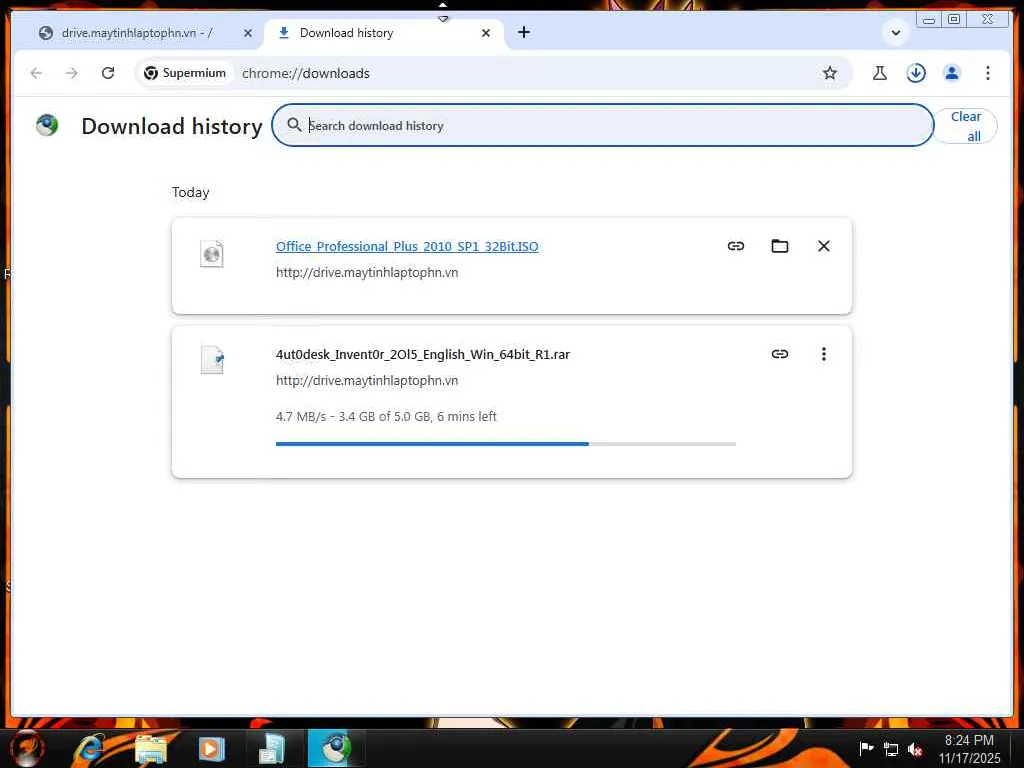Open the Office_Professional_Plus_2010 ISO file link
The height and width of the screenshot is (768, 1024).
coord(407,246)
